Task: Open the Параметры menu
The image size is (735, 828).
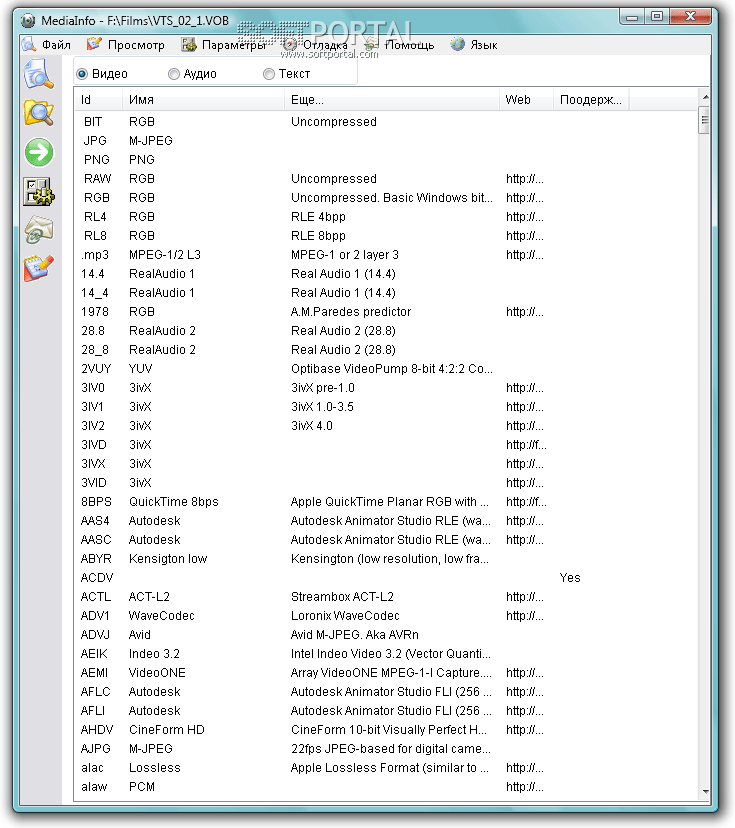Action: (x=234, y=45)
